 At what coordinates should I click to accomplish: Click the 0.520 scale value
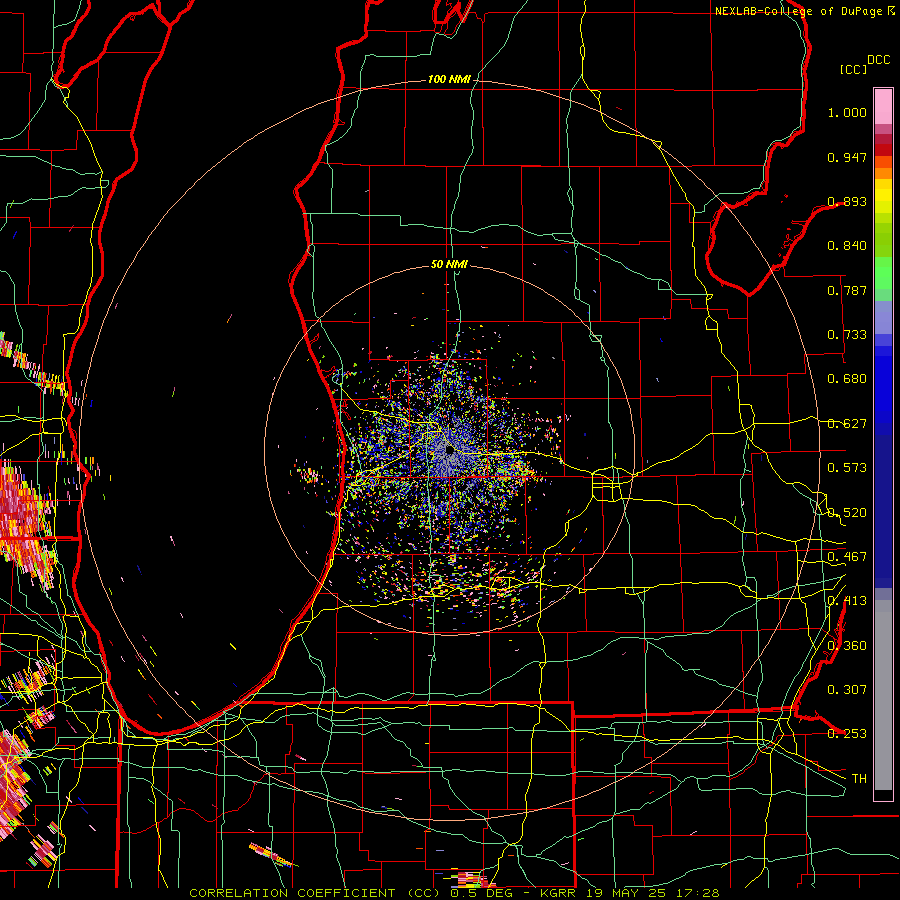coord(847,513)
